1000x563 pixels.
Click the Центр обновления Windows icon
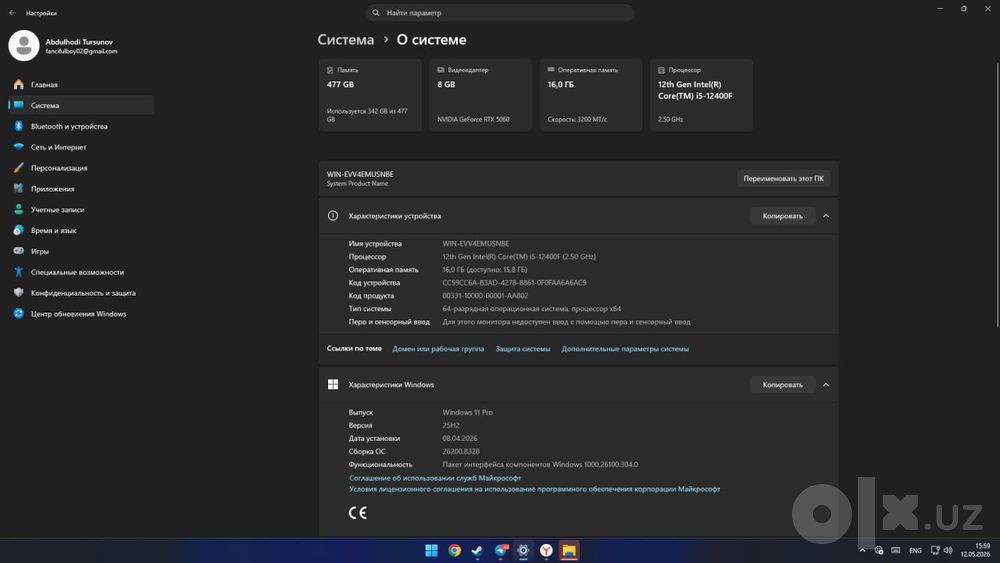click(x=18, y=314)
